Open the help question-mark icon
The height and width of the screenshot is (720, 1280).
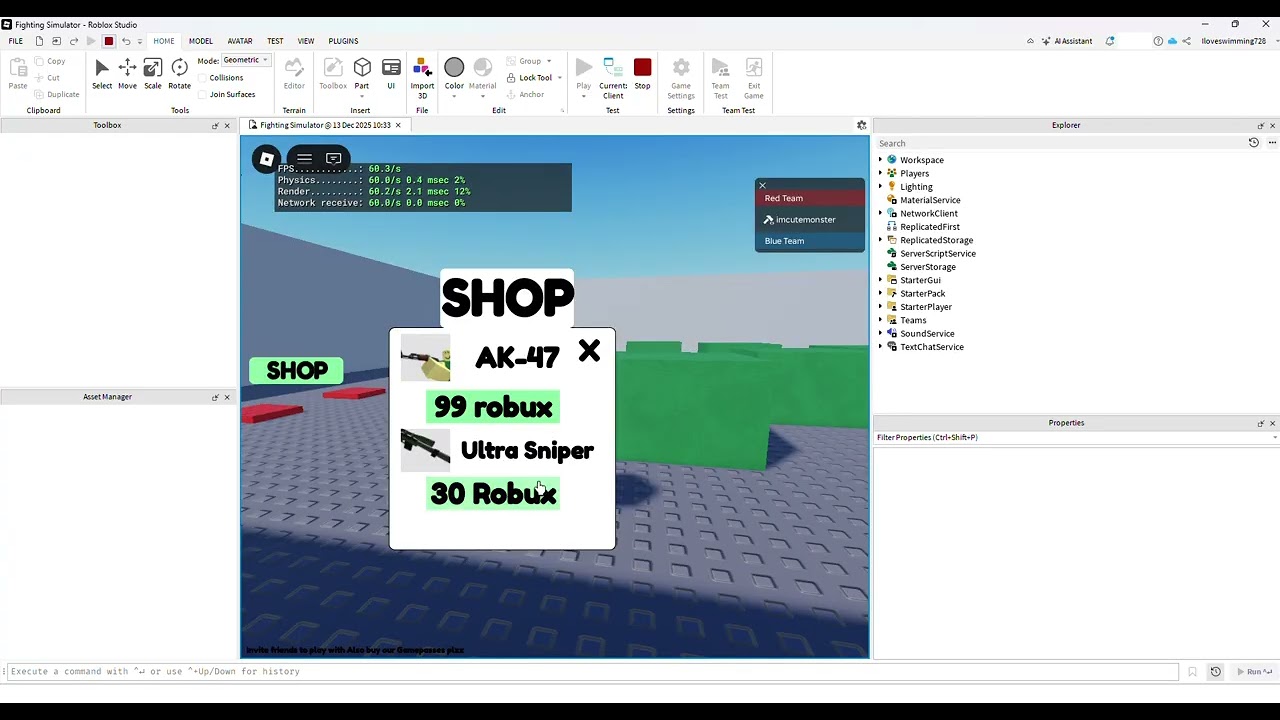[x=1158, y=41]
